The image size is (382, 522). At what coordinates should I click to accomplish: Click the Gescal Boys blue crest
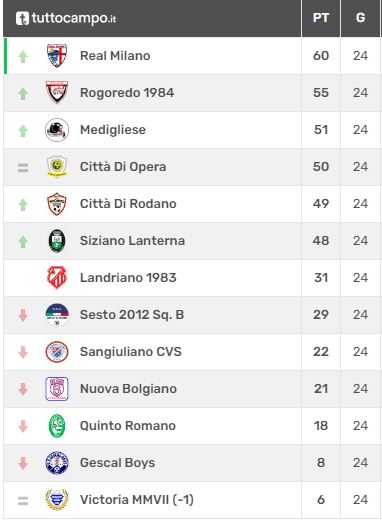pyautogui.click(x=57, y=463)
